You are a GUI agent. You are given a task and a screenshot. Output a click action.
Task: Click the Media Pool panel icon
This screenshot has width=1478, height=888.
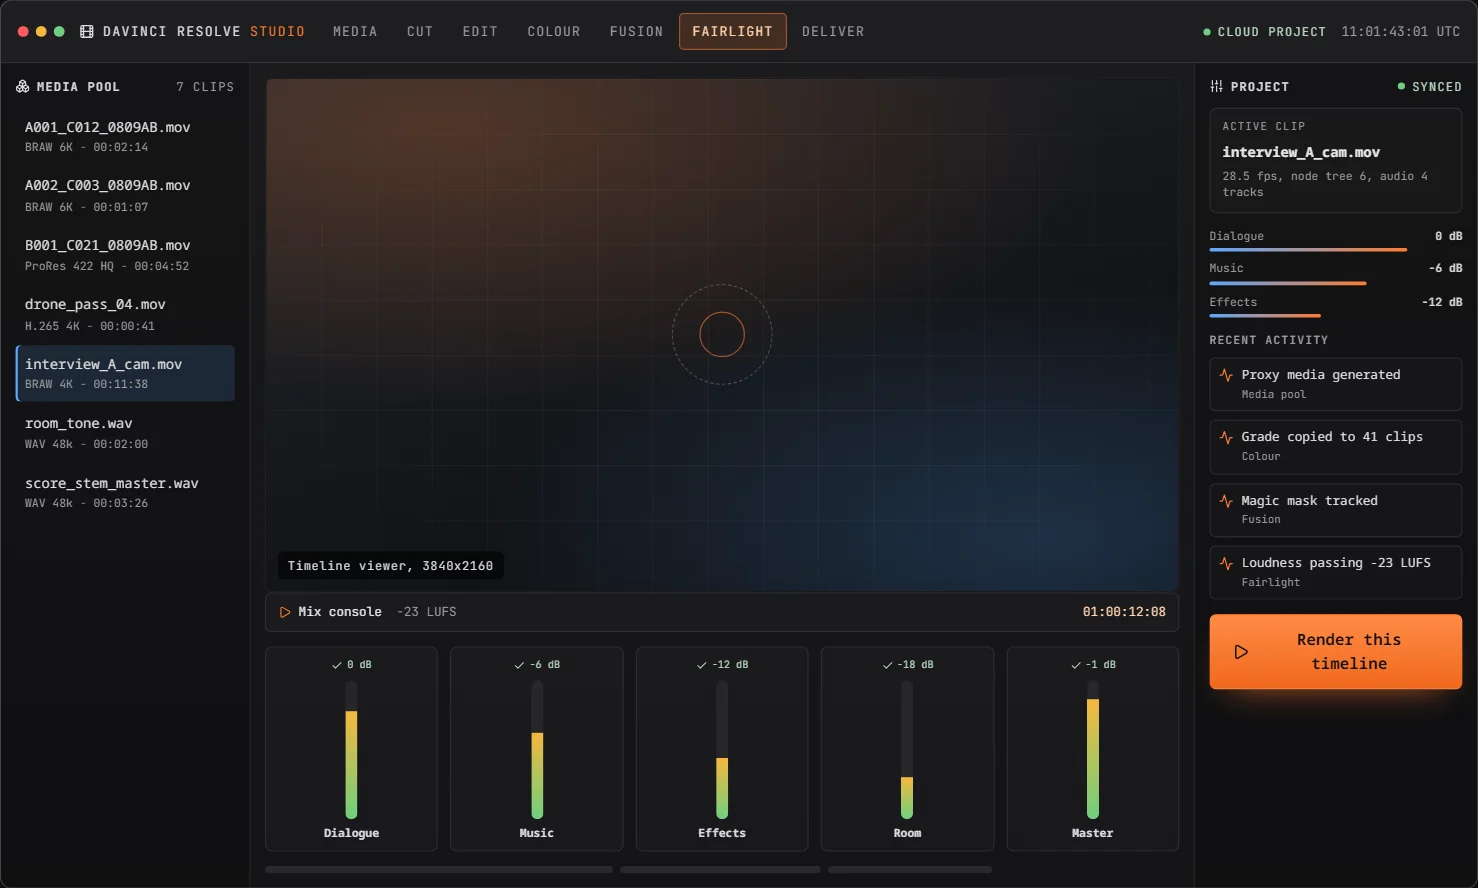pyautogui.click(x=22, y=87)
